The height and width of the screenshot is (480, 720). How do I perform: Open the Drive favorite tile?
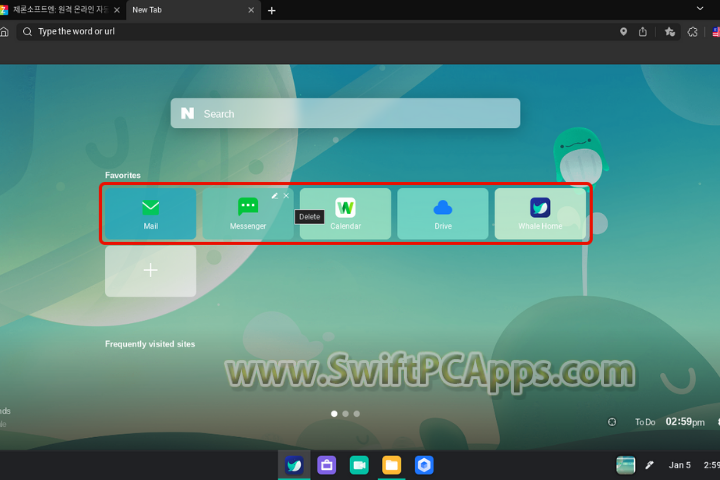click(443, 214)
